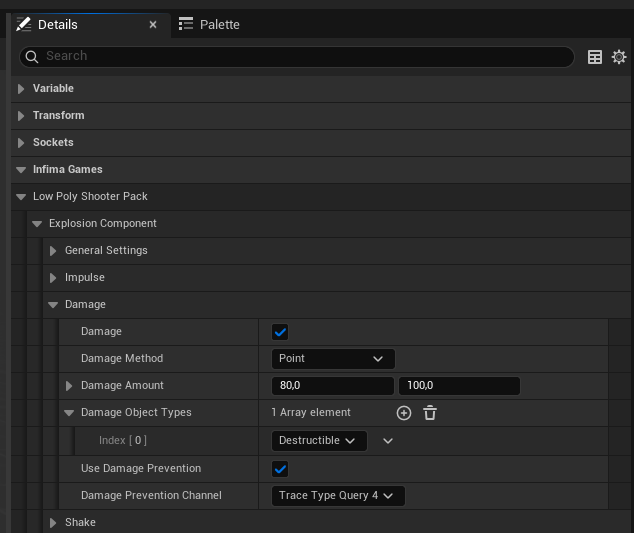
Task: Collapse the Damage Object Types array
Action: (69, 413)
